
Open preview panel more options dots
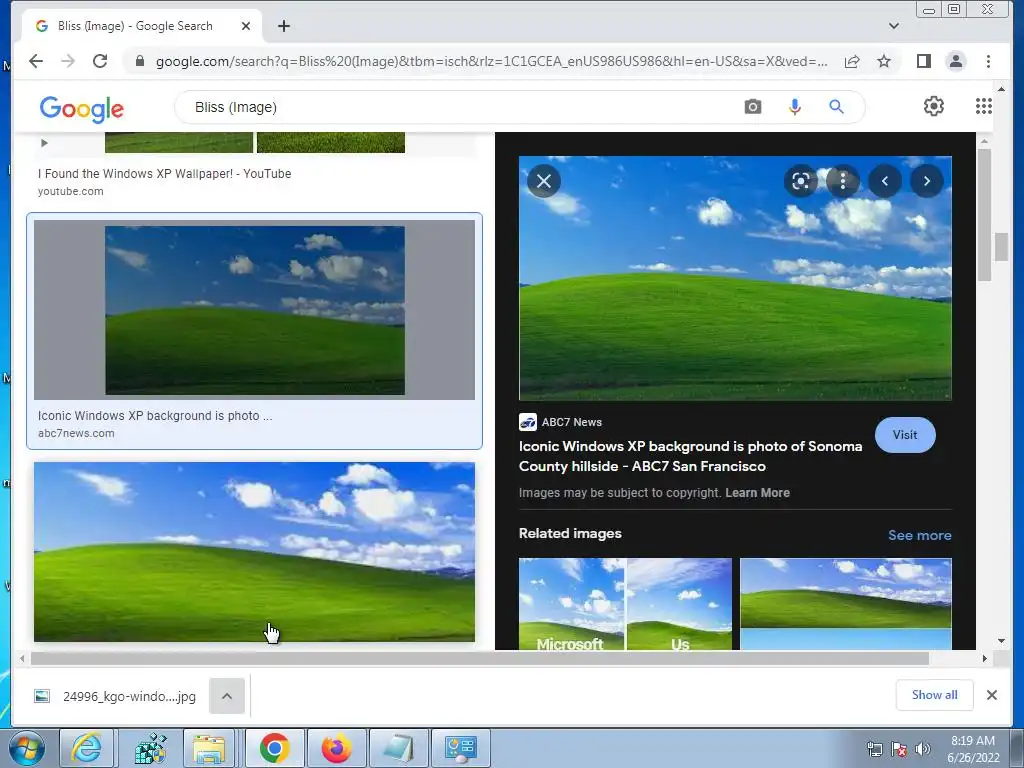(x=843, y=181)
